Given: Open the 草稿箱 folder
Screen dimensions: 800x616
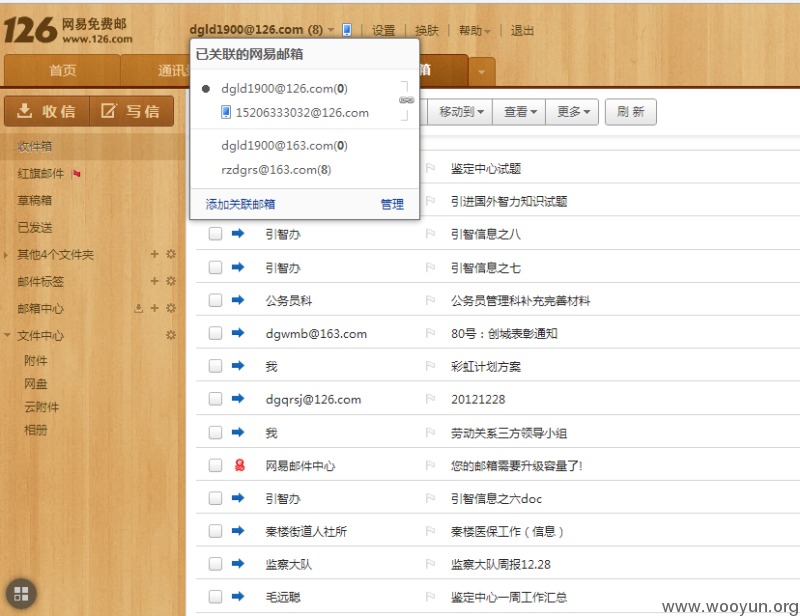Looking at the screenshot, I should point(35,200).
